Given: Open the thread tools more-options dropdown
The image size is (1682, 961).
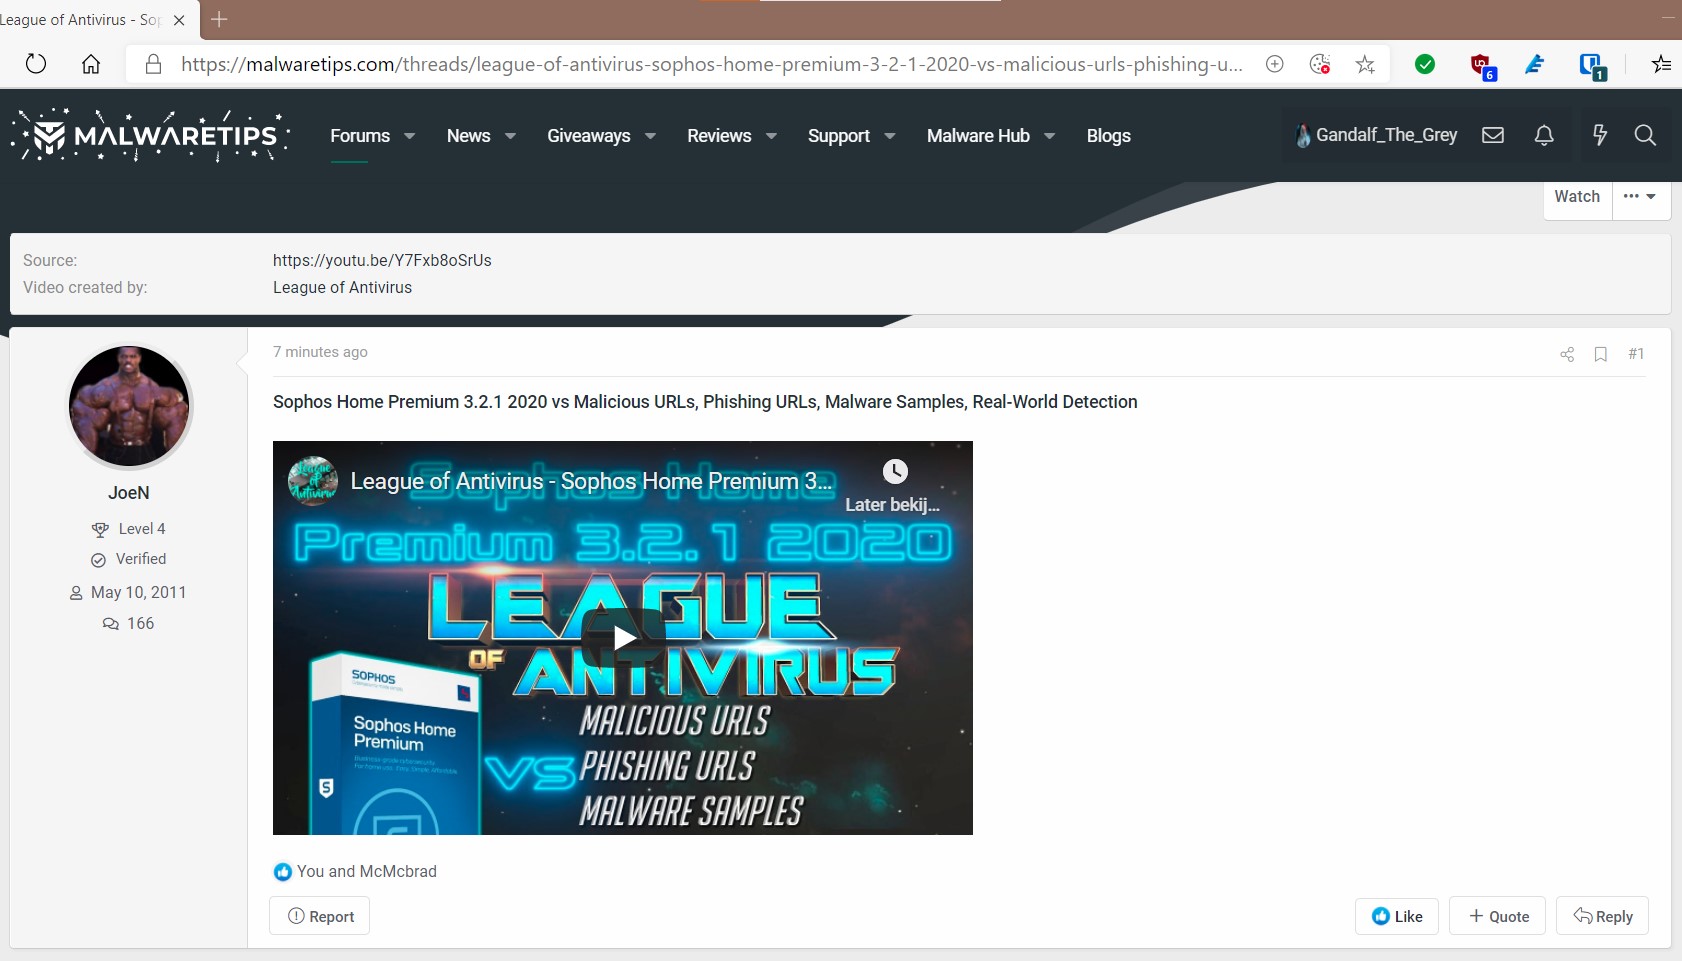Looking at the screenshot, I should [1640, 196].
